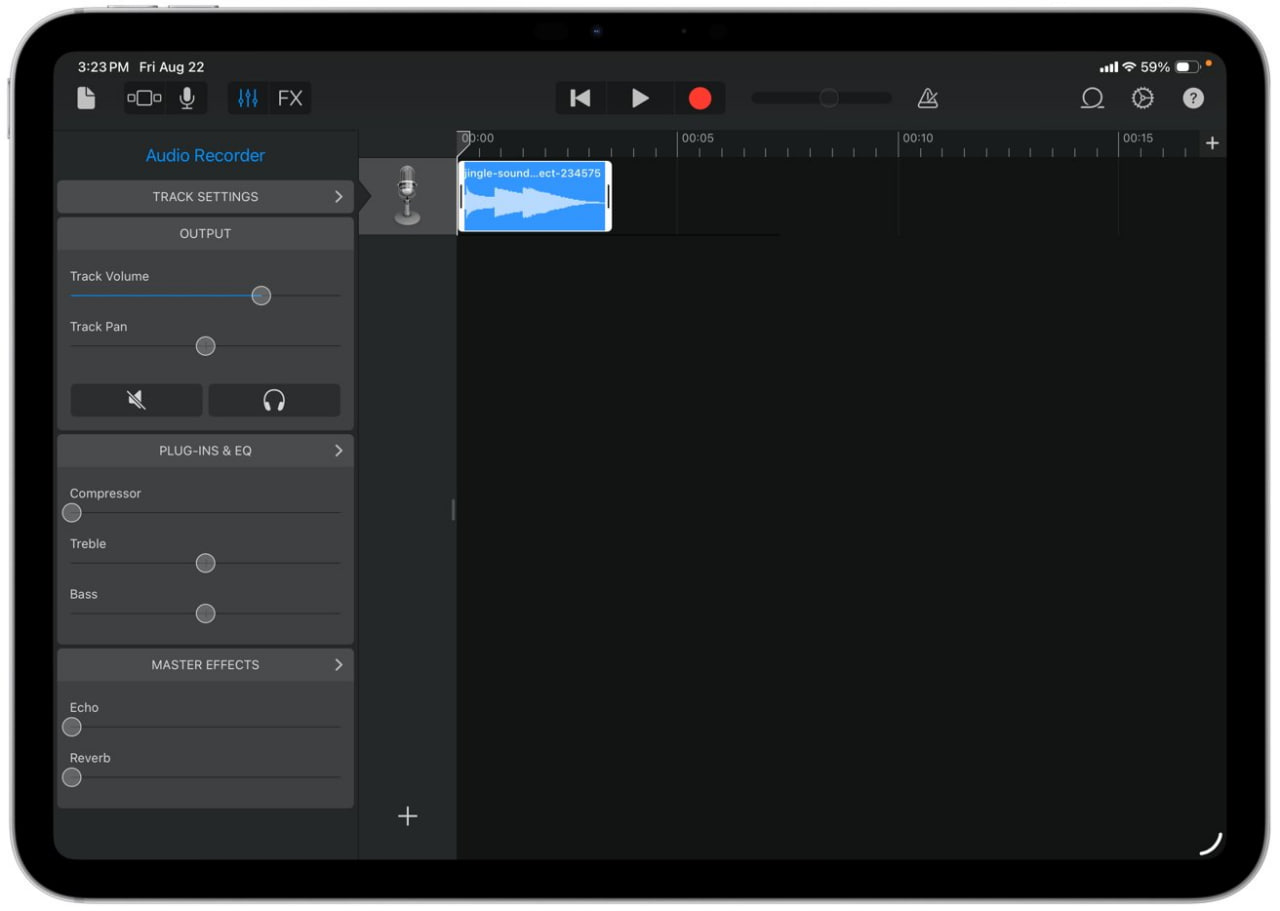
Task: Toggle the metronome on or off
Action: point(928,98)
